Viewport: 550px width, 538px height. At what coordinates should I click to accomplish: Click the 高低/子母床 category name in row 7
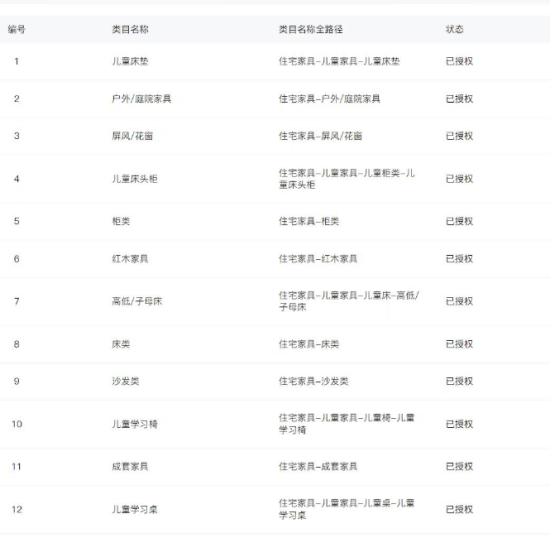(x=137, y=301)
